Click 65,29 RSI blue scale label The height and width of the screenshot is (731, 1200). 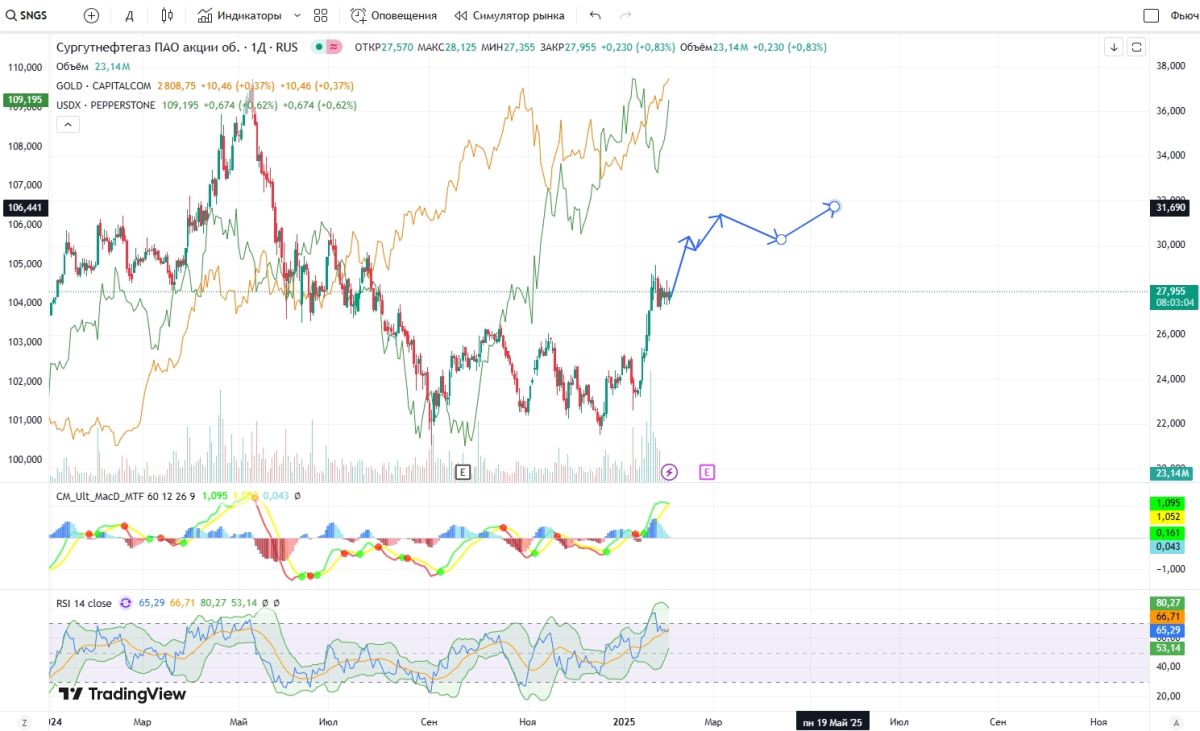click(1168, 631)
